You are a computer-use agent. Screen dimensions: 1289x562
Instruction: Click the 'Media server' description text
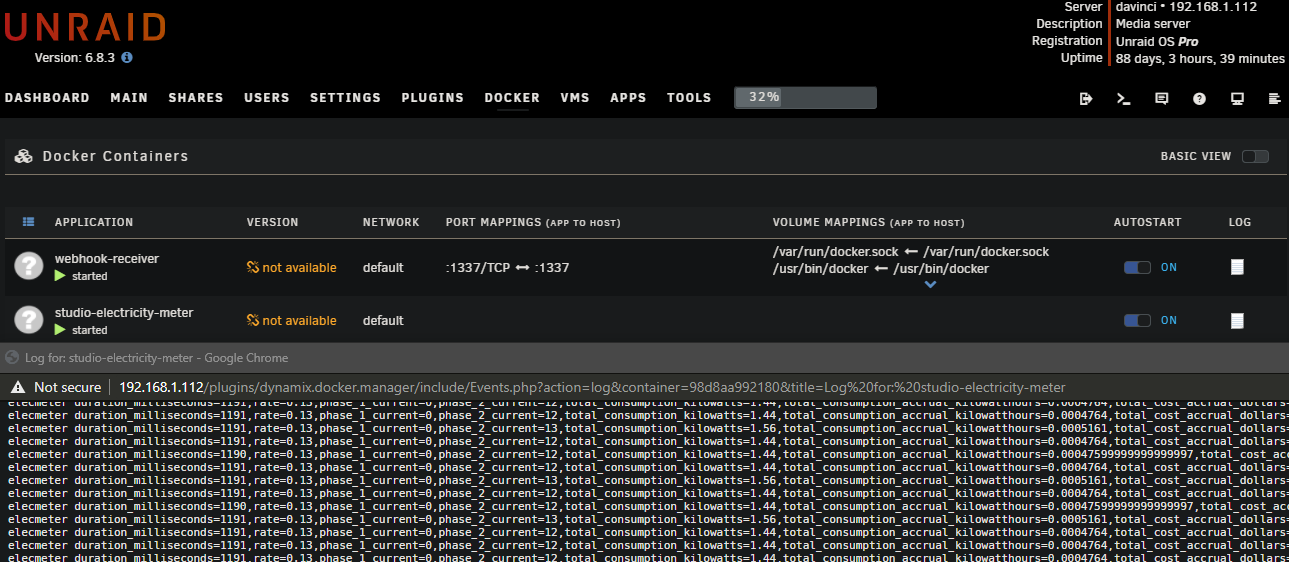[x=1153, y=24]
